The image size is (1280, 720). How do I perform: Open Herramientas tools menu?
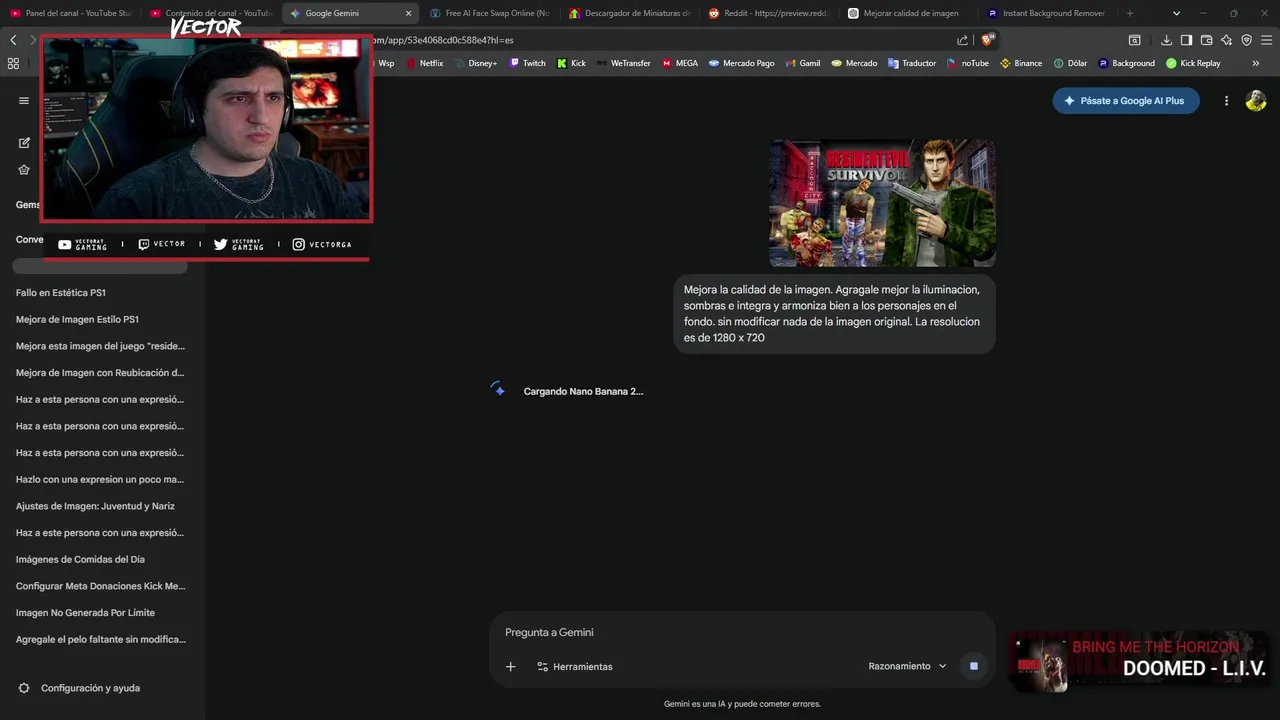[x=574, y=666]
